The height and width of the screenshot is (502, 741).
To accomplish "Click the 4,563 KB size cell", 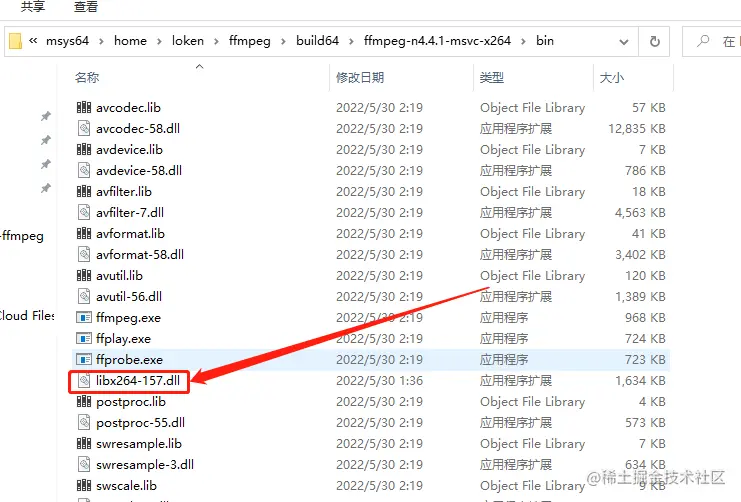I will tap(640, 212).
